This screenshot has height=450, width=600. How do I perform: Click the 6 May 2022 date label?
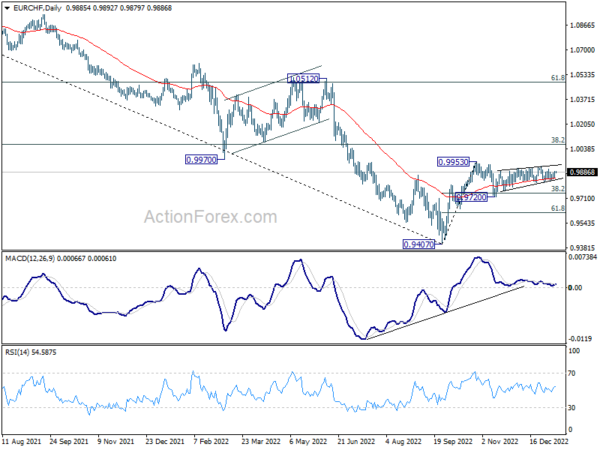(x=308, y=441)
